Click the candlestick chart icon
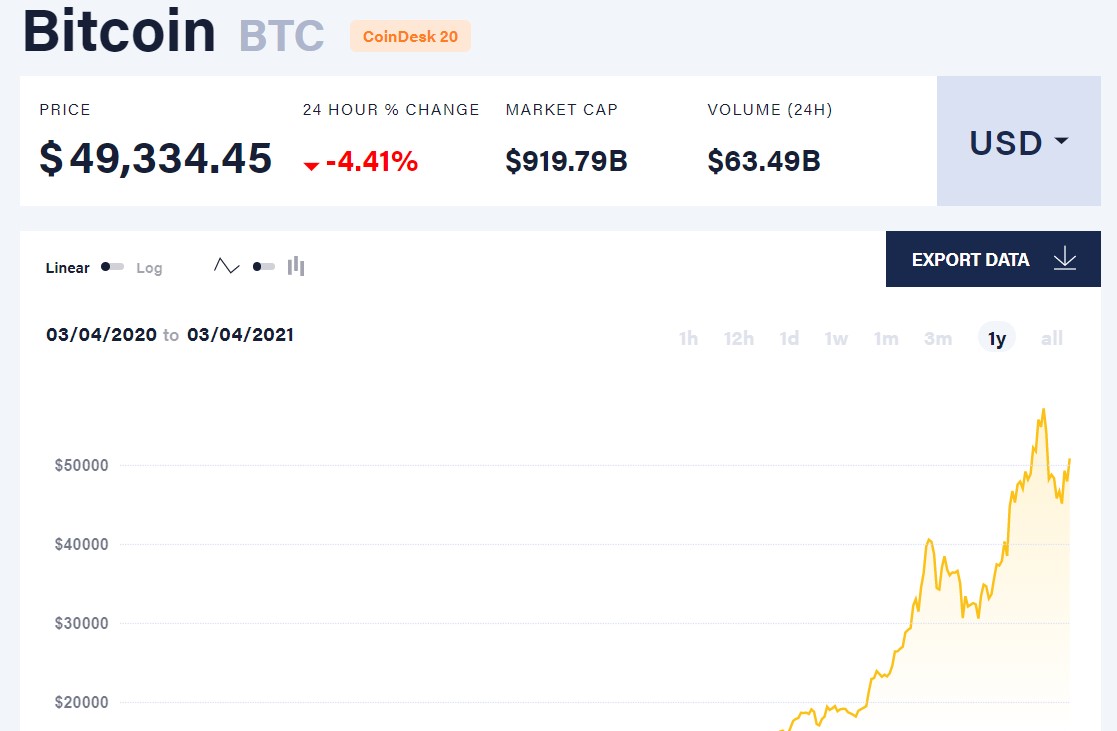Viewport: 1117px width, 731px height. coord(296,266)
